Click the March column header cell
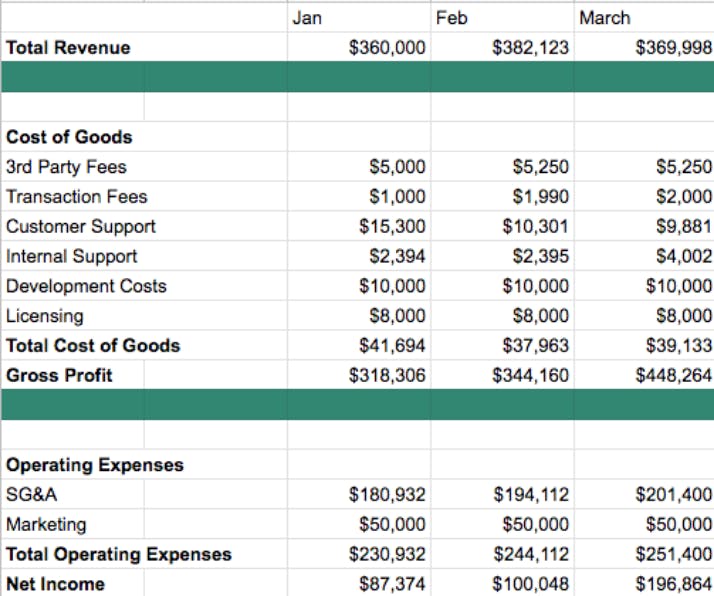This screenshot has width=714, height=596. [x=643, y=18]
